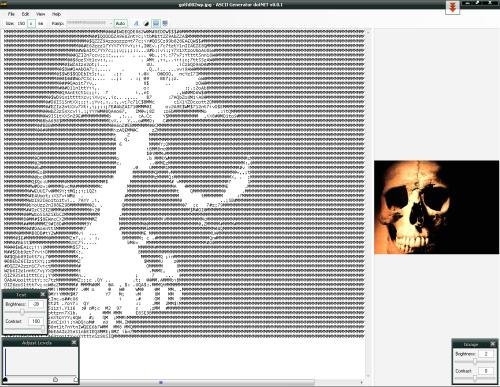
Task: Click the black levels marker in Adjust Levels
Action: click(5, 379)
